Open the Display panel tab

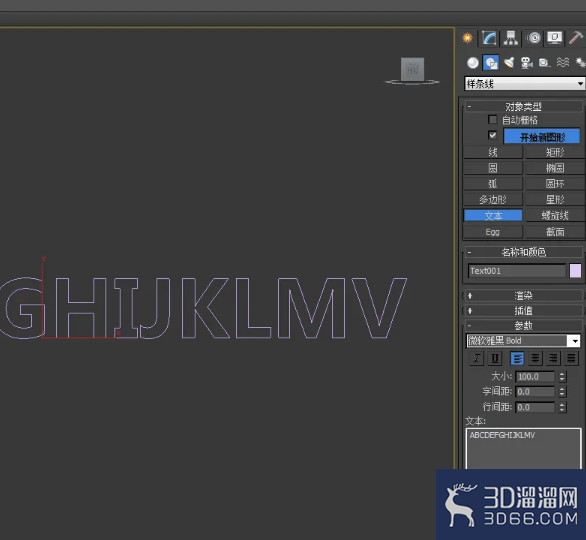point(555,38)
